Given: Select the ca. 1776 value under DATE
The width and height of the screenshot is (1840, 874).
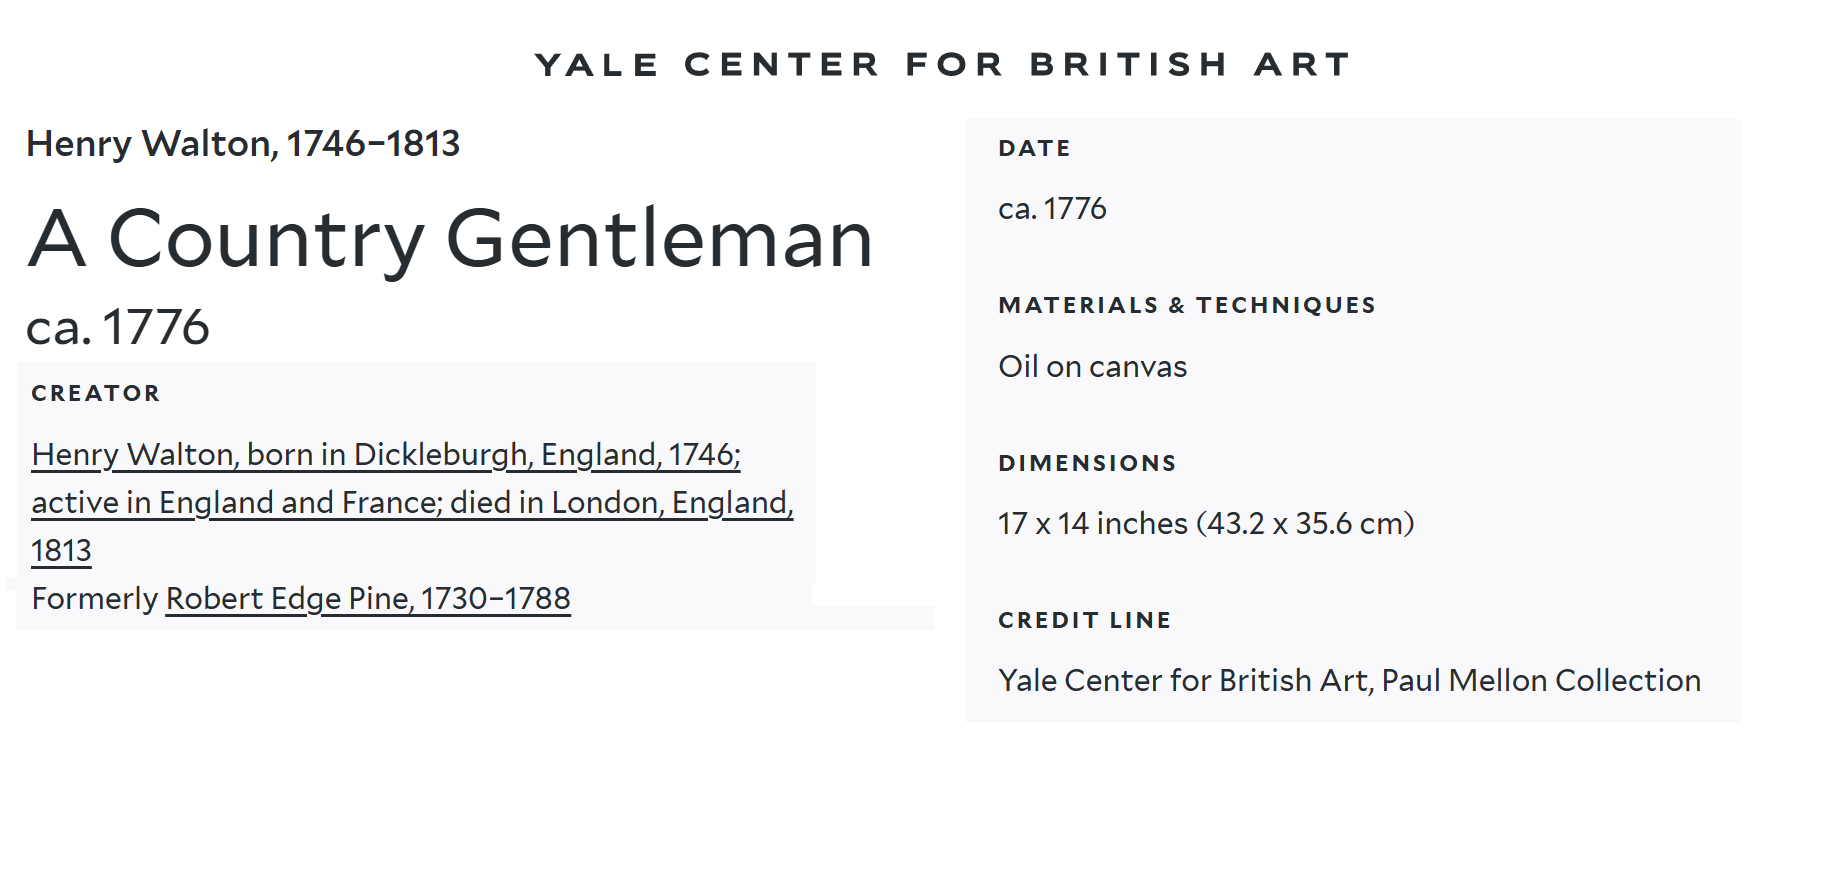Looking at the screenshot, I should click(1052, 209).
